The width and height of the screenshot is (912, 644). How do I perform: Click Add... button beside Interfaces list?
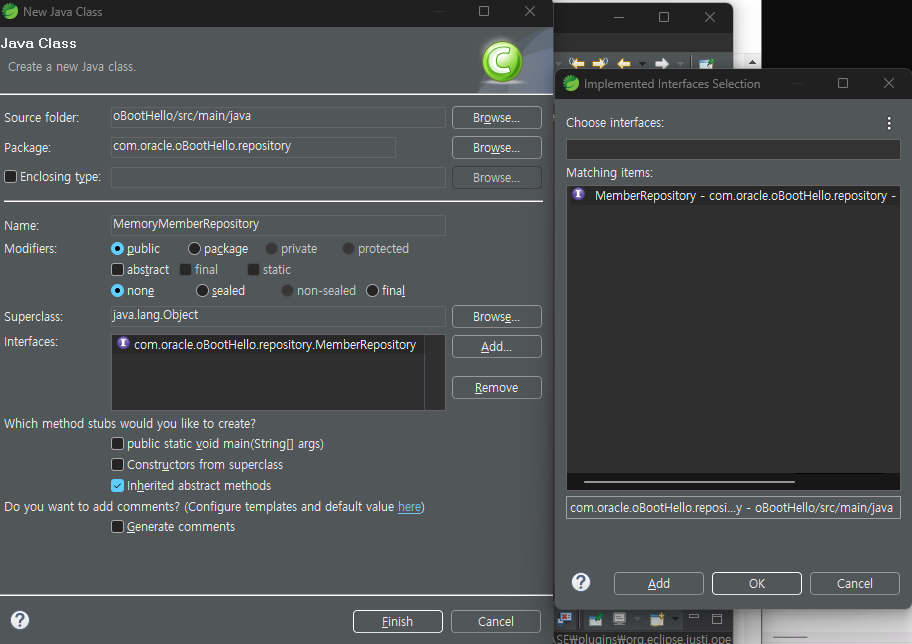point(496,347)
